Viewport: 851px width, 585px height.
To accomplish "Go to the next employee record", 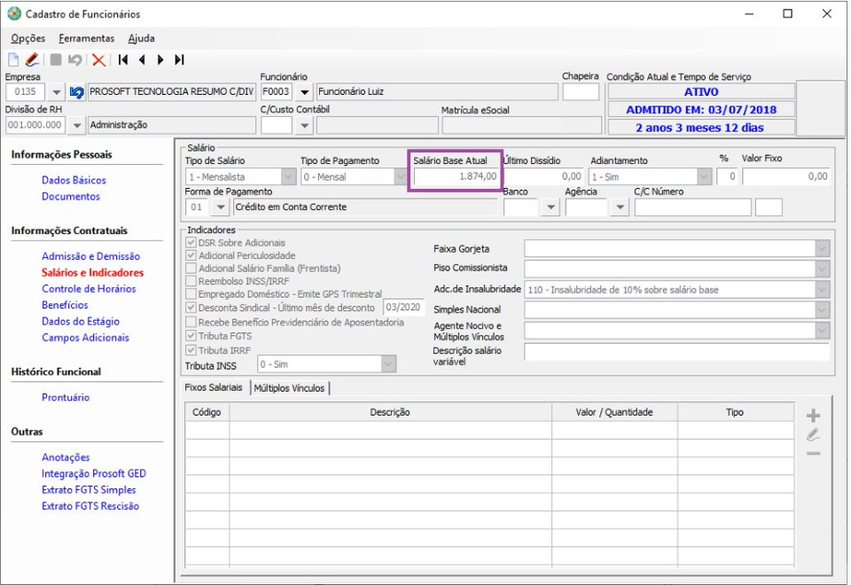I will pyautogui.click(x=160, y=60).
